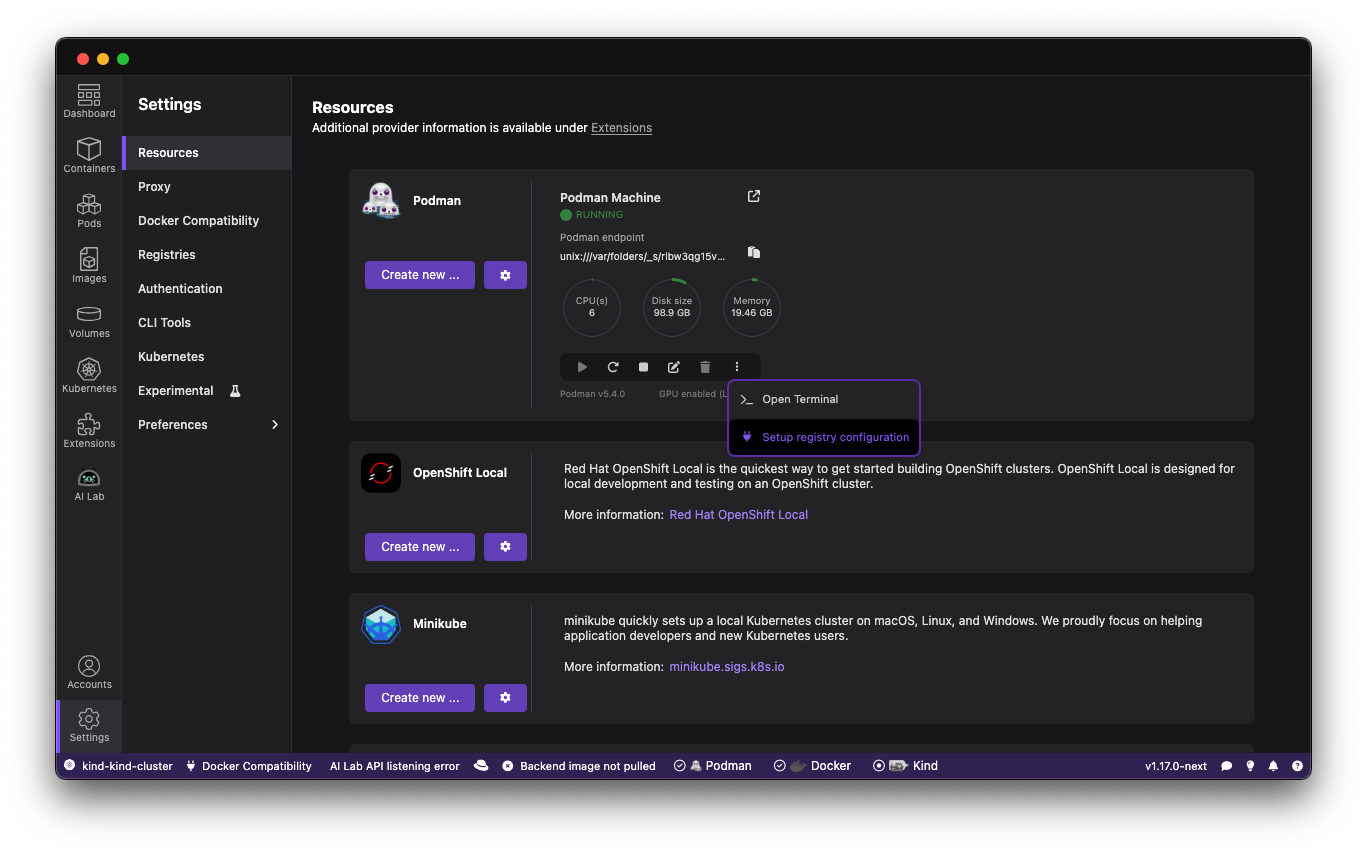This screenshot has width=1367, height=853.
Task: Follow the Red Hat OpenShift Local link
Action: (738, 515)
